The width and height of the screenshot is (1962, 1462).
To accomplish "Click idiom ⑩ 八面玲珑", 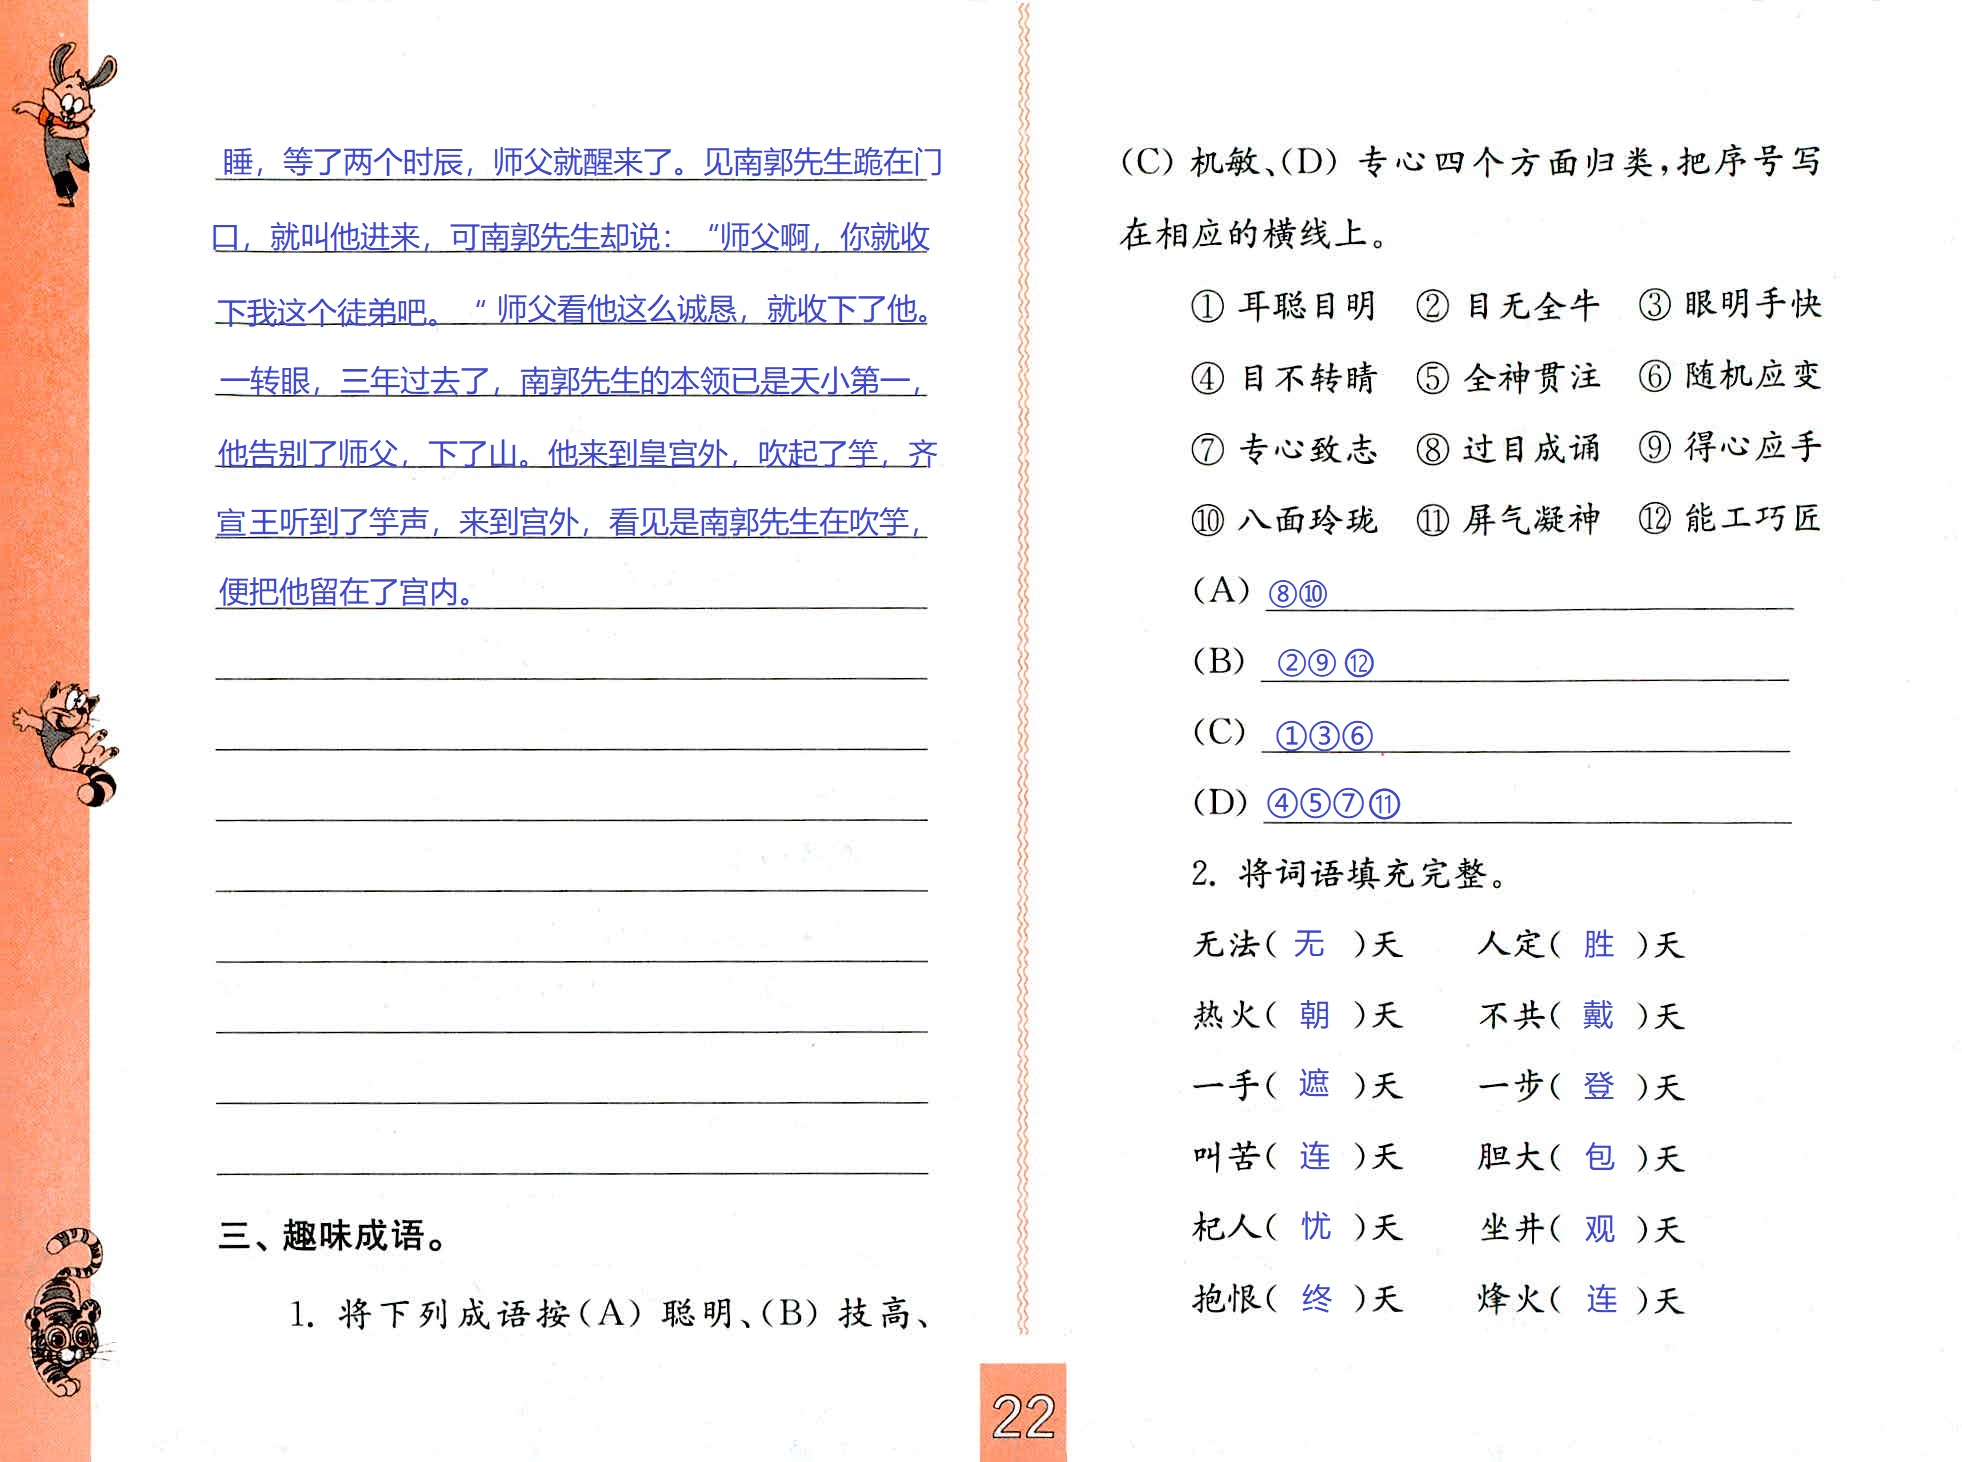I will [1284, 520].
